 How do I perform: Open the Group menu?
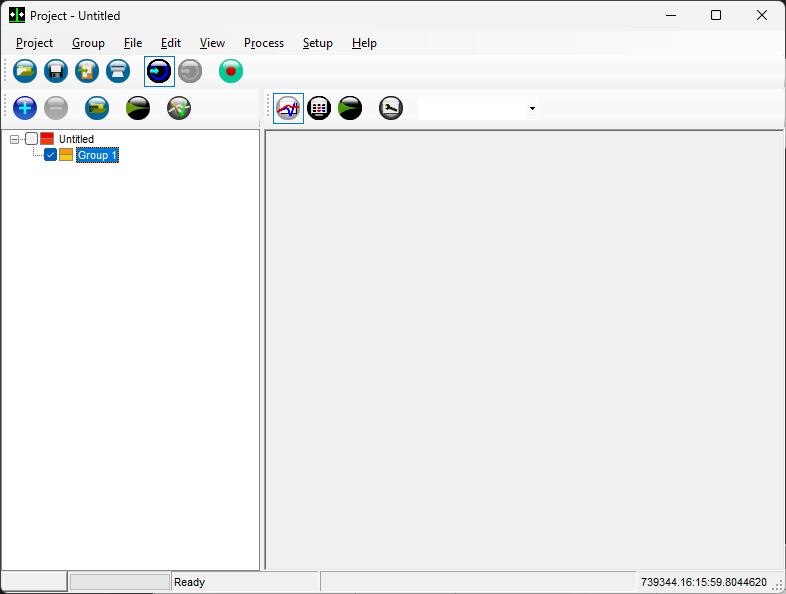pyautogui.click(x=88, y=43)
